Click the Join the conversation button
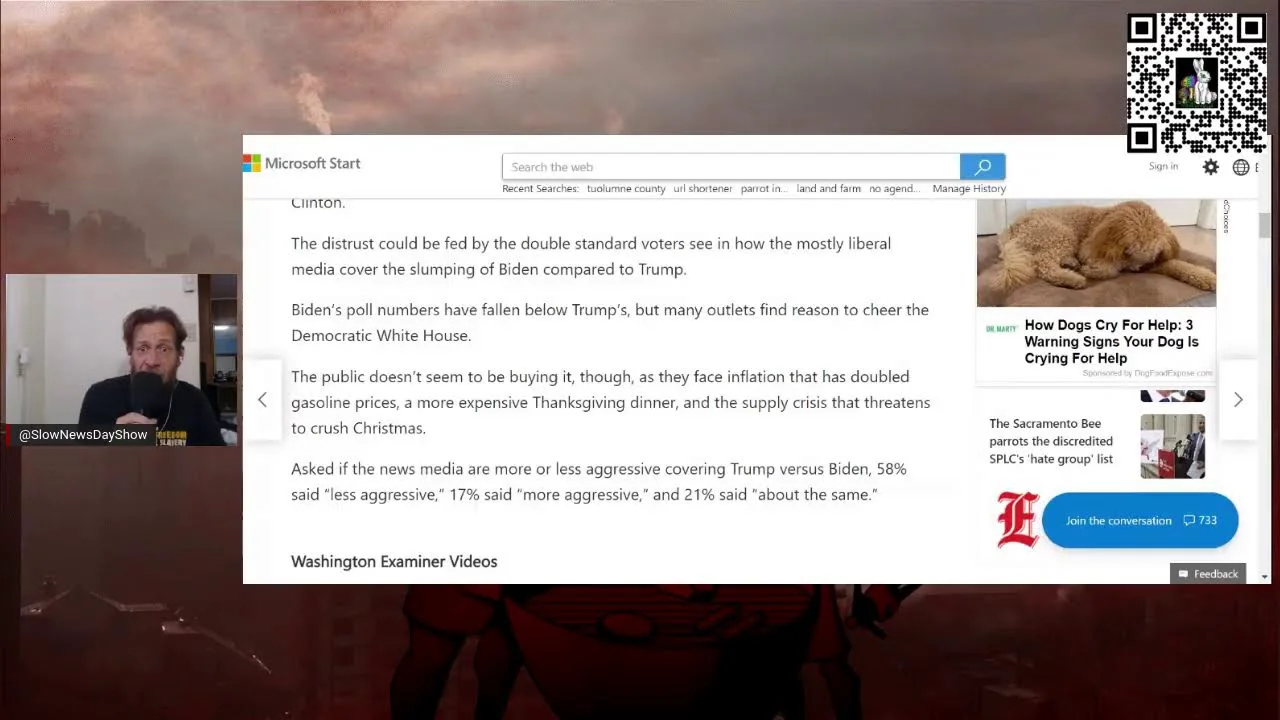 (x=1140, y=520)
